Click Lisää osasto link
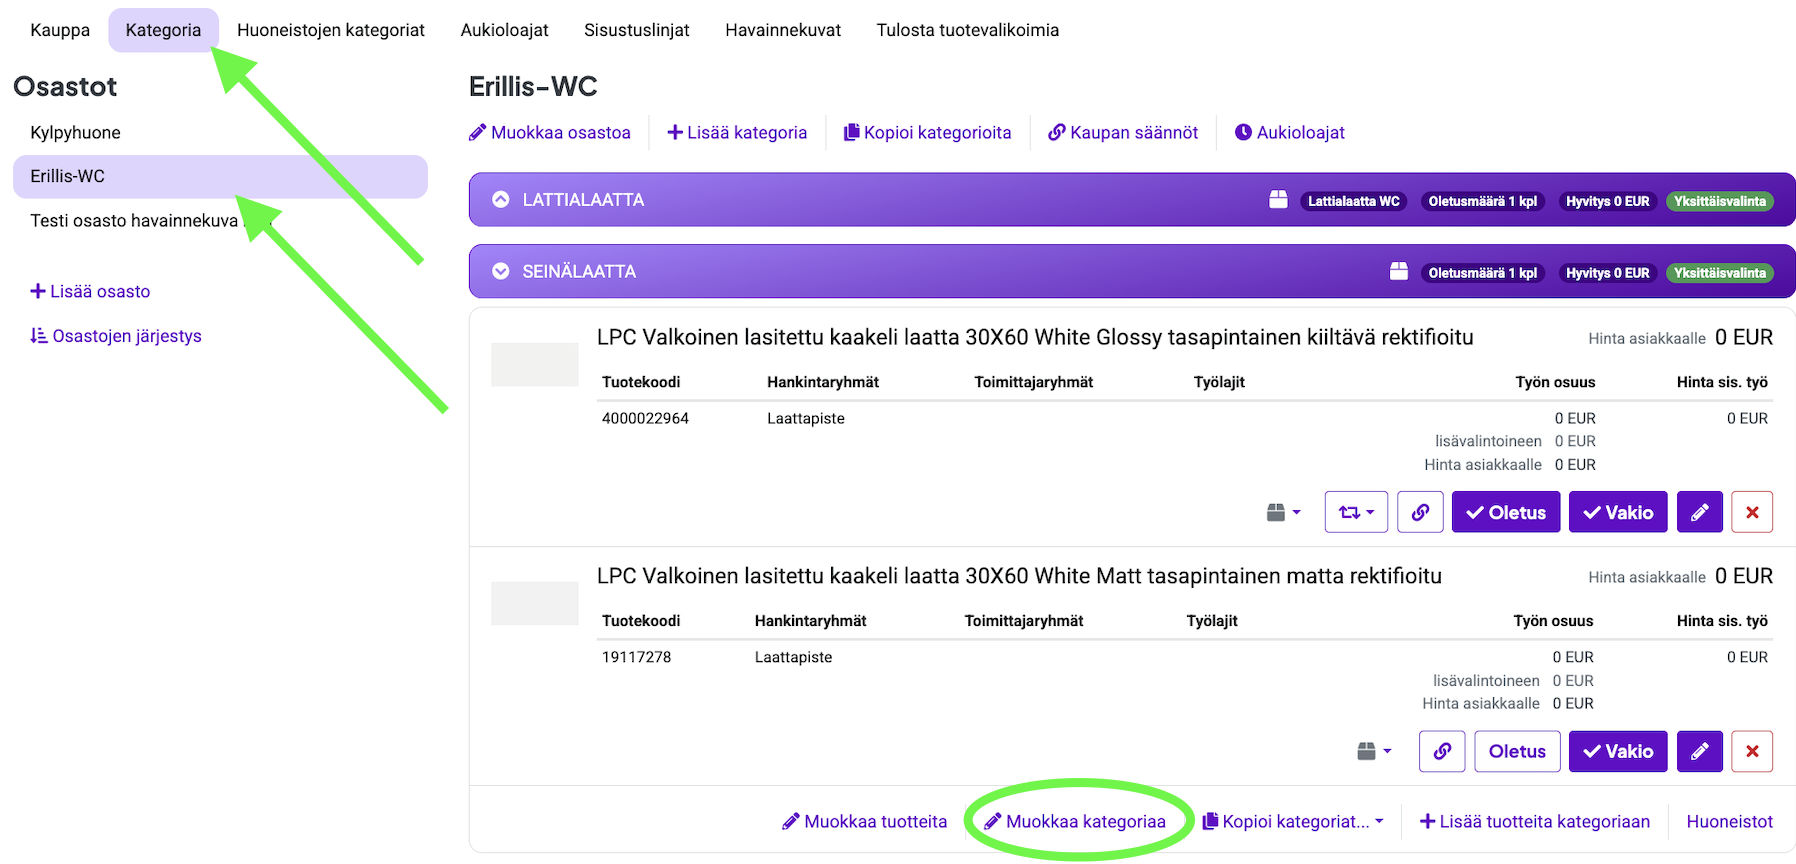The width and height of the screenshot is (1796, 864). tap(90, 291)
